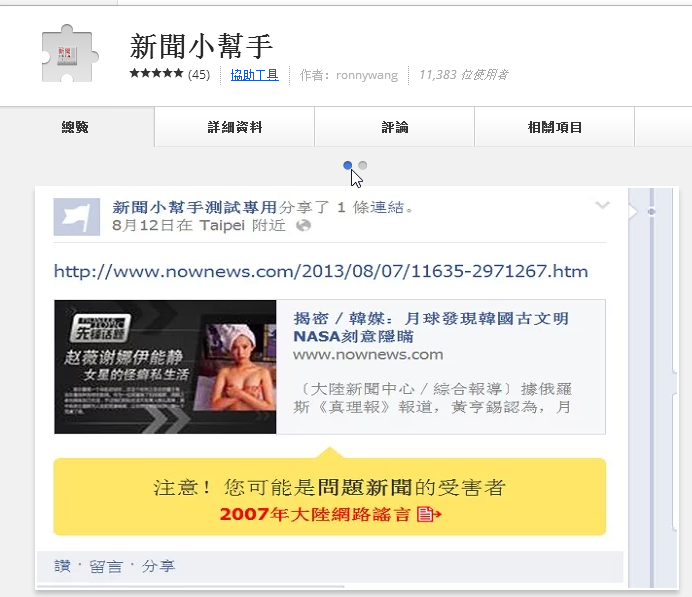692x597 pixels.
Task: Switch to the 詳細資料 tab
Action: coord(235,127)
